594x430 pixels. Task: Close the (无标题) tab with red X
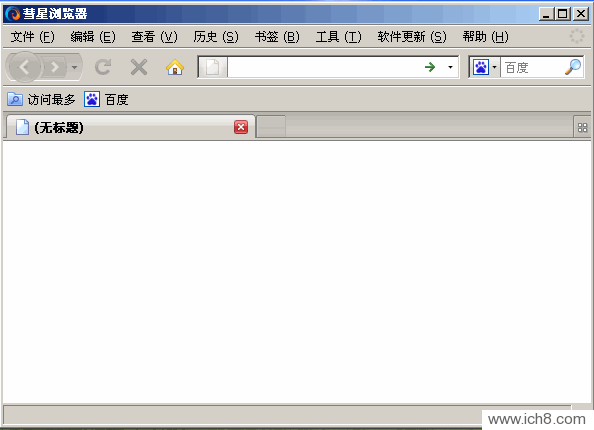click(x=241, y=127)
